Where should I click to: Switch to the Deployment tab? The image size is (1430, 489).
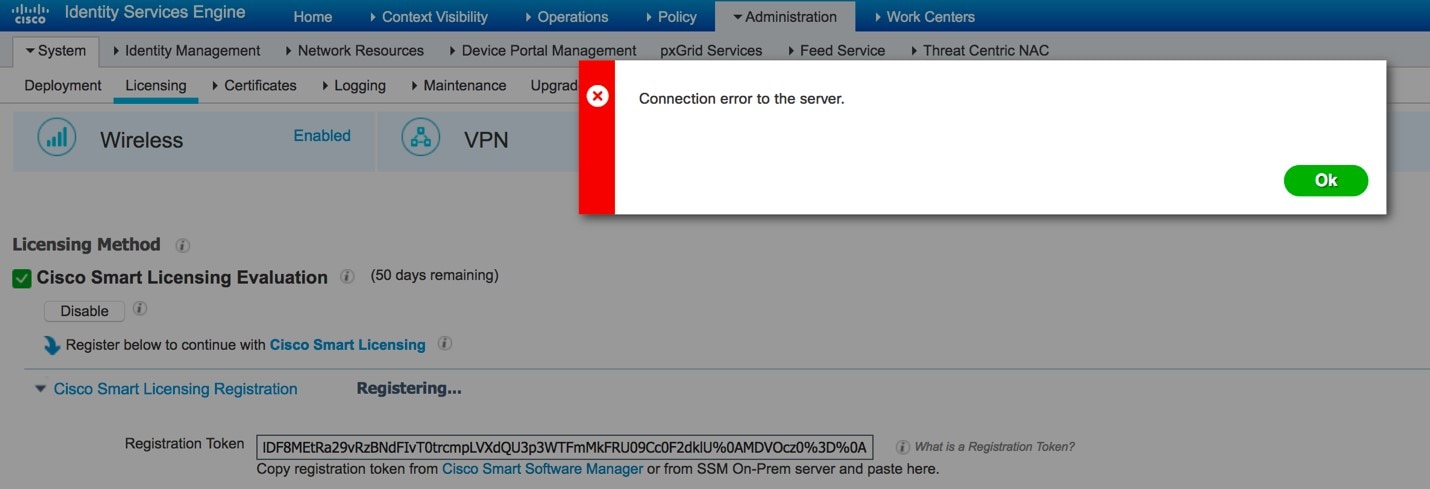[x=63, y=85]
